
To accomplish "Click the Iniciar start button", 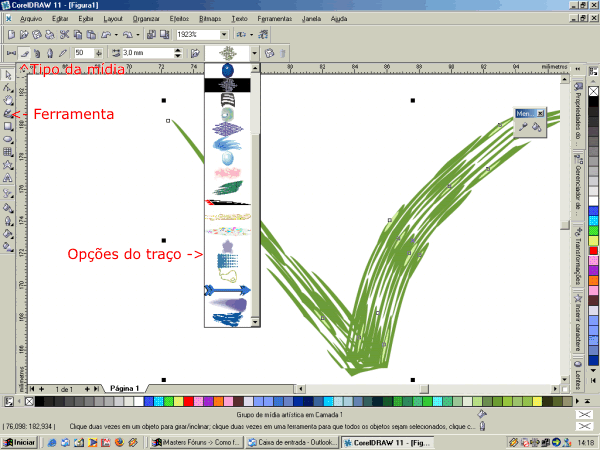I will pos(20,441).
